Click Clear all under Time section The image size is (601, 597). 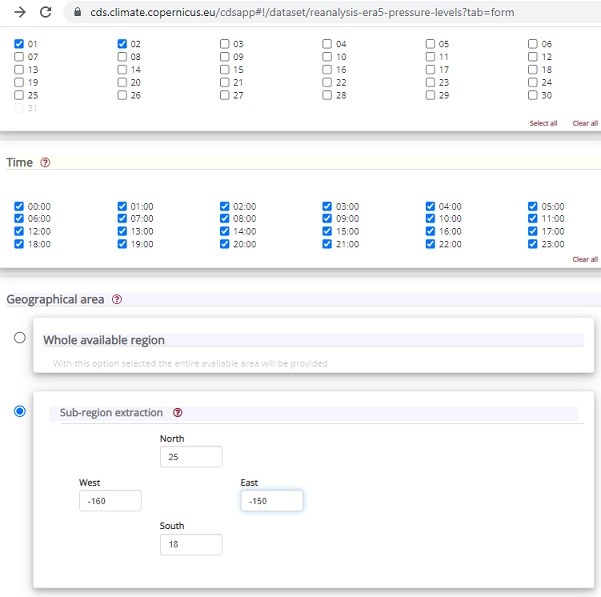coord(585,259)
